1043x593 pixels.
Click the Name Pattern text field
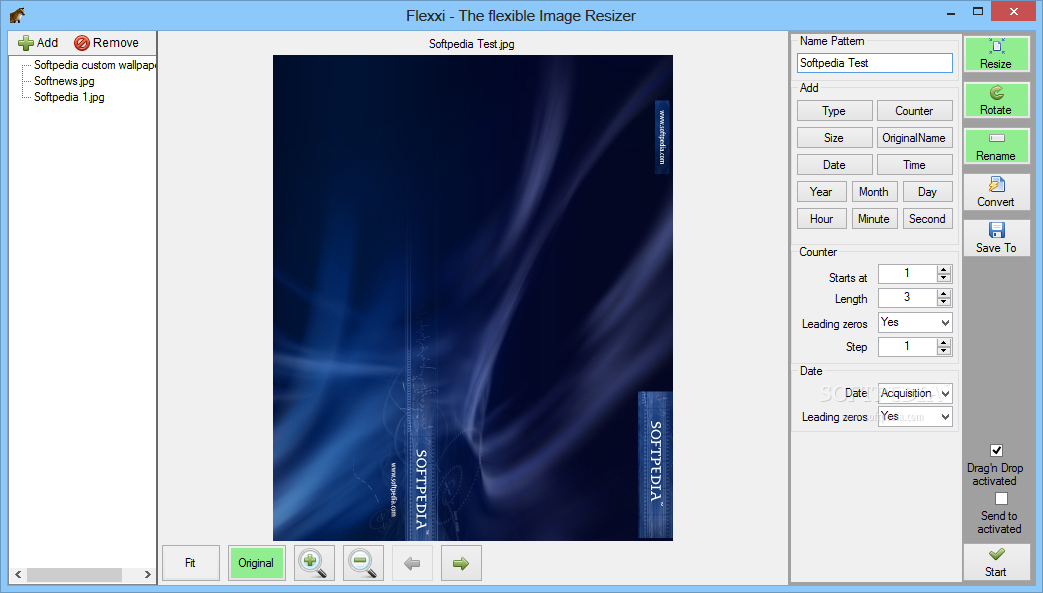tap(875, 63)
